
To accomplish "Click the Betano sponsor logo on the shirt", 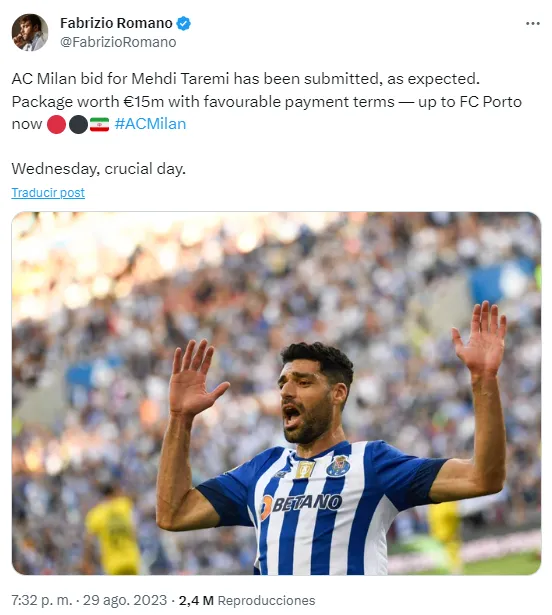I will pos(301,504).
